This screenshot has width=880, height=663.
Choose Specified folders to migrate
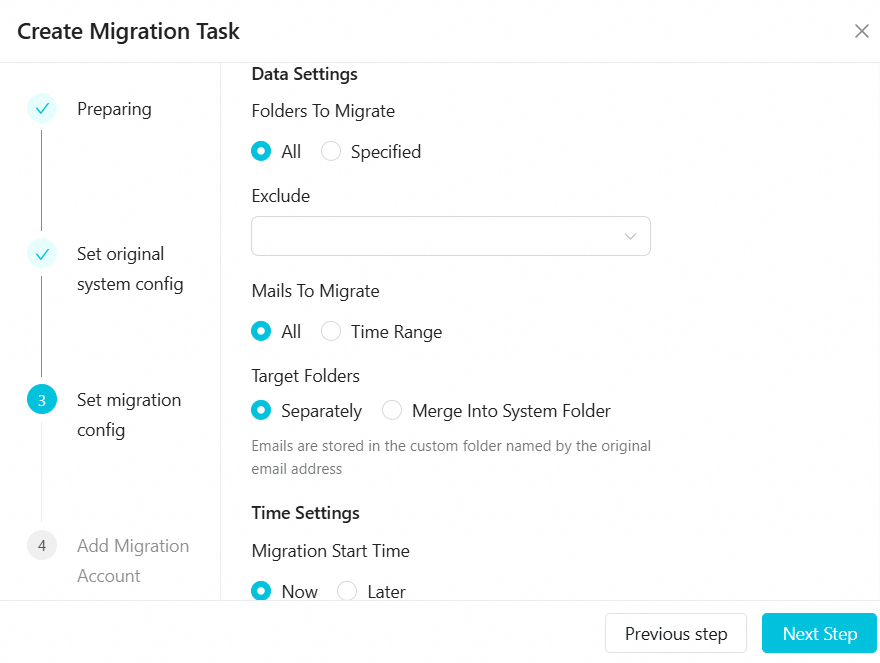[x=331, y=152]
